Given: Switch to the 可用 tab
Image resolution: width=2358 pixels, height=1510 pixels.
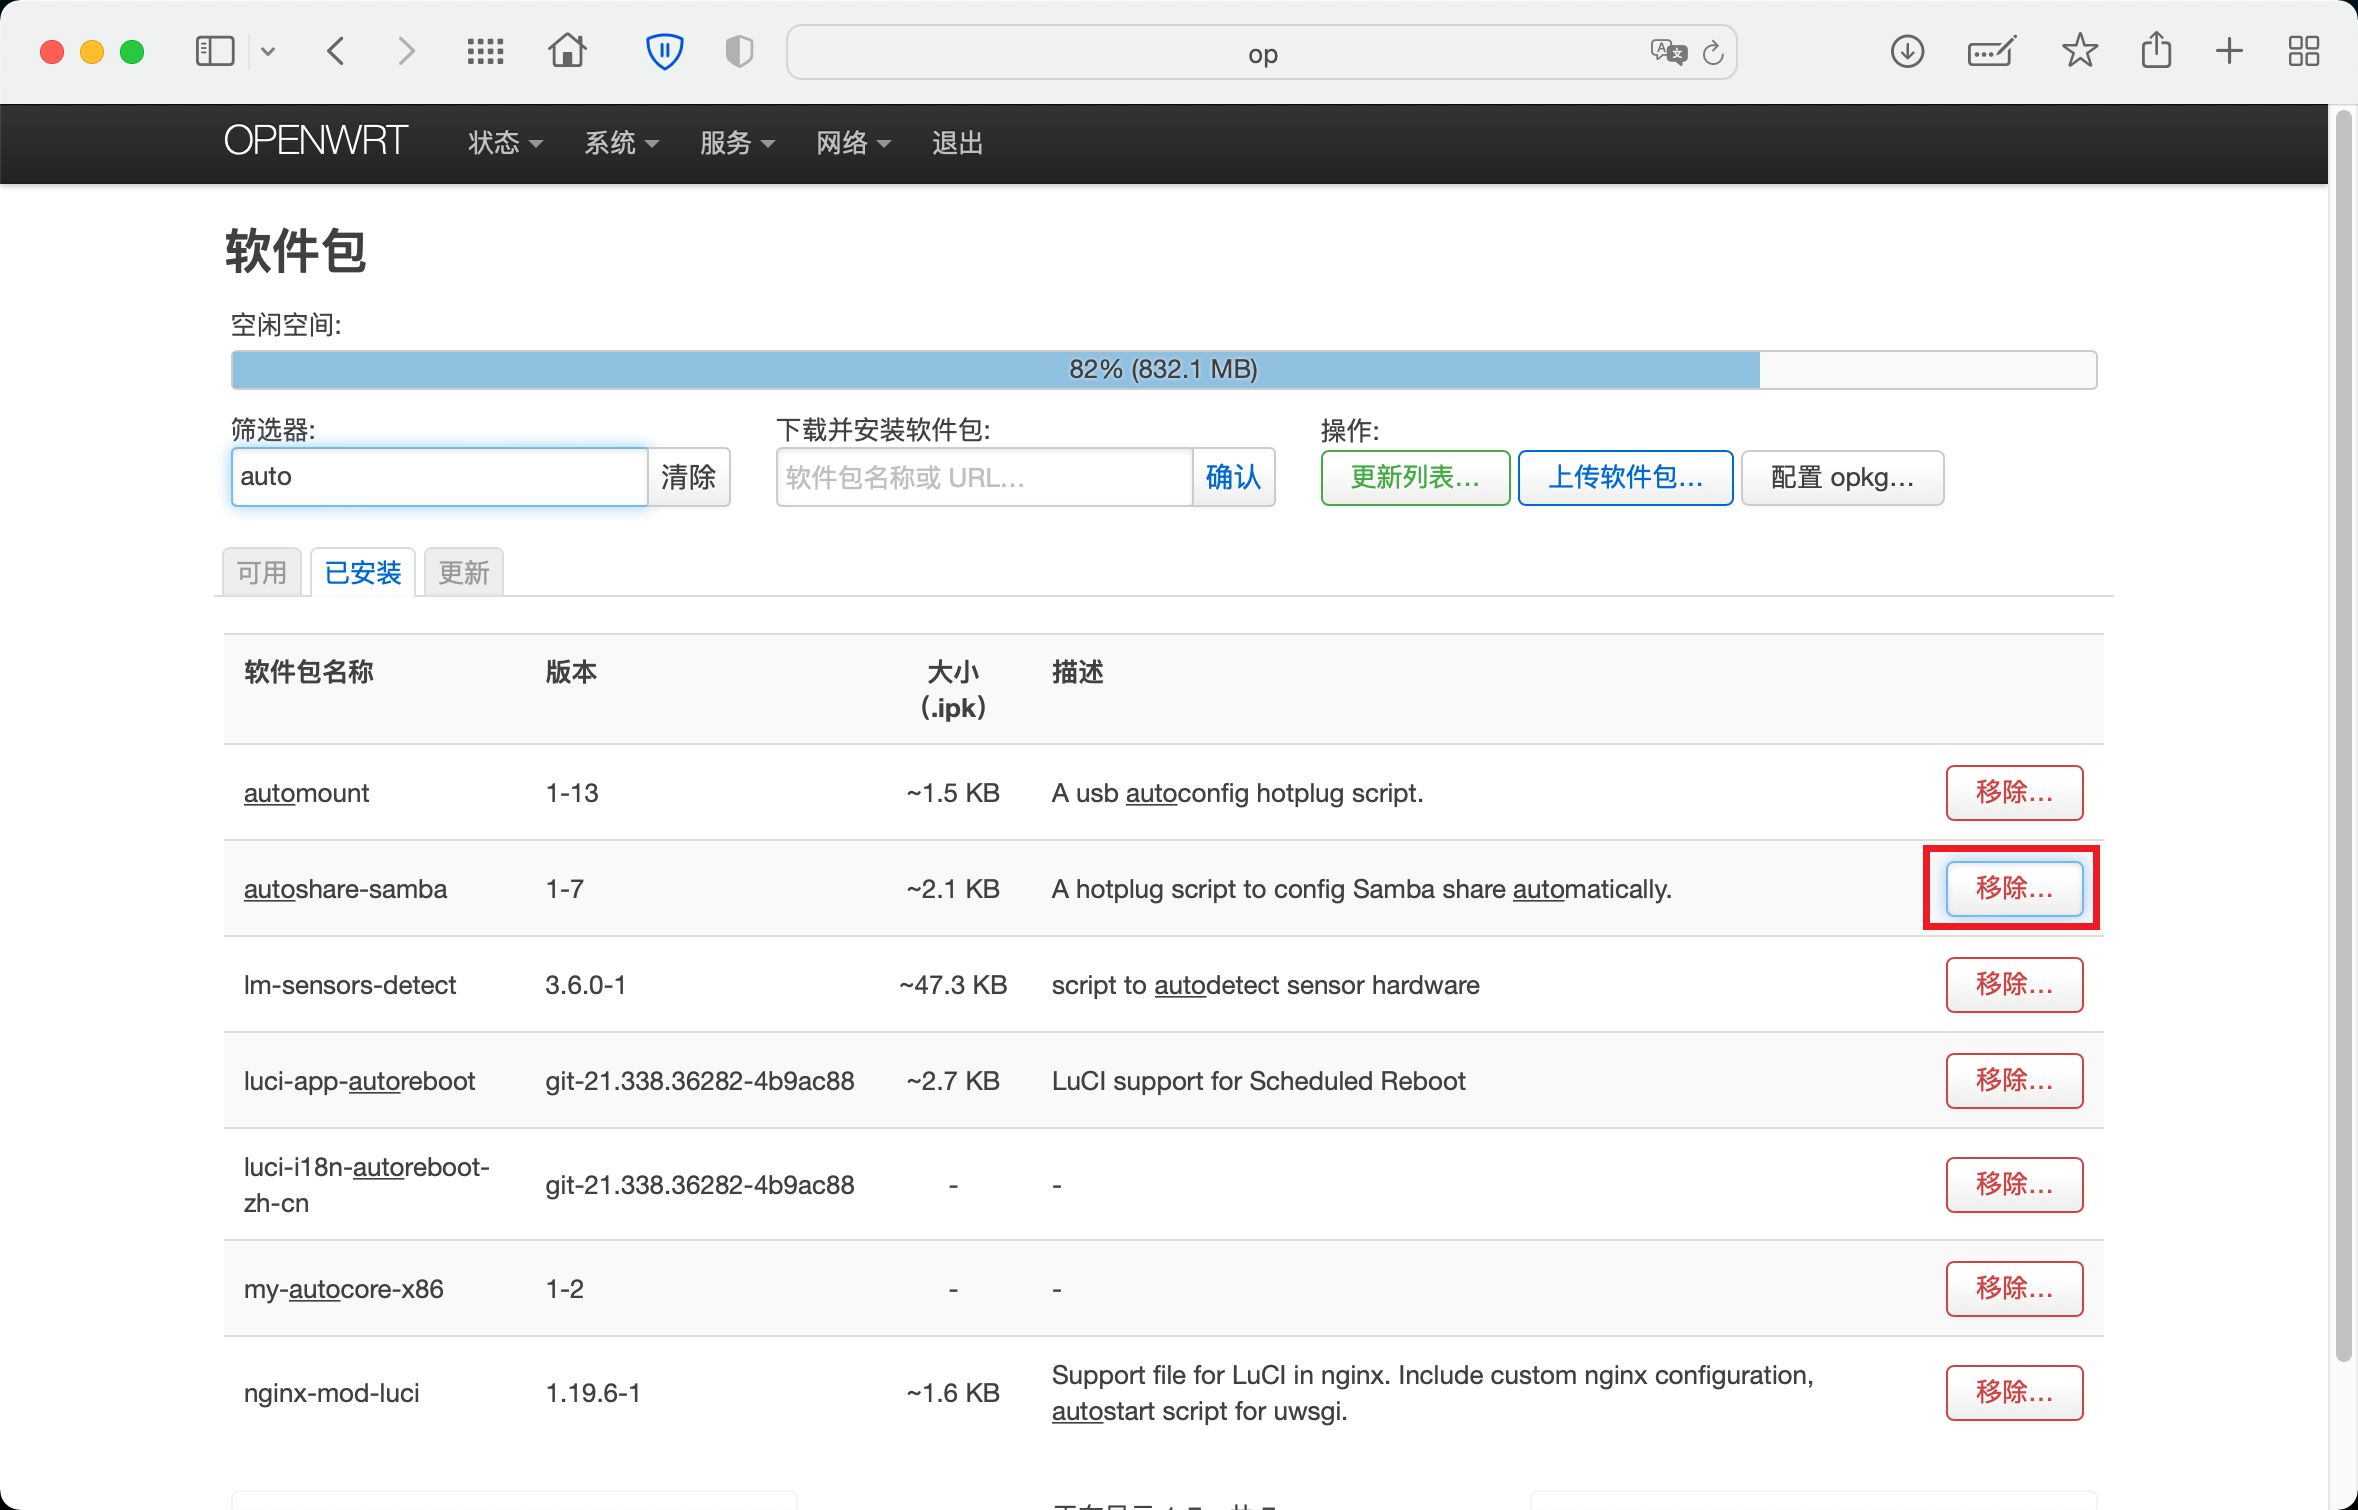Looking at the screenshot, I should click(261, 573).
